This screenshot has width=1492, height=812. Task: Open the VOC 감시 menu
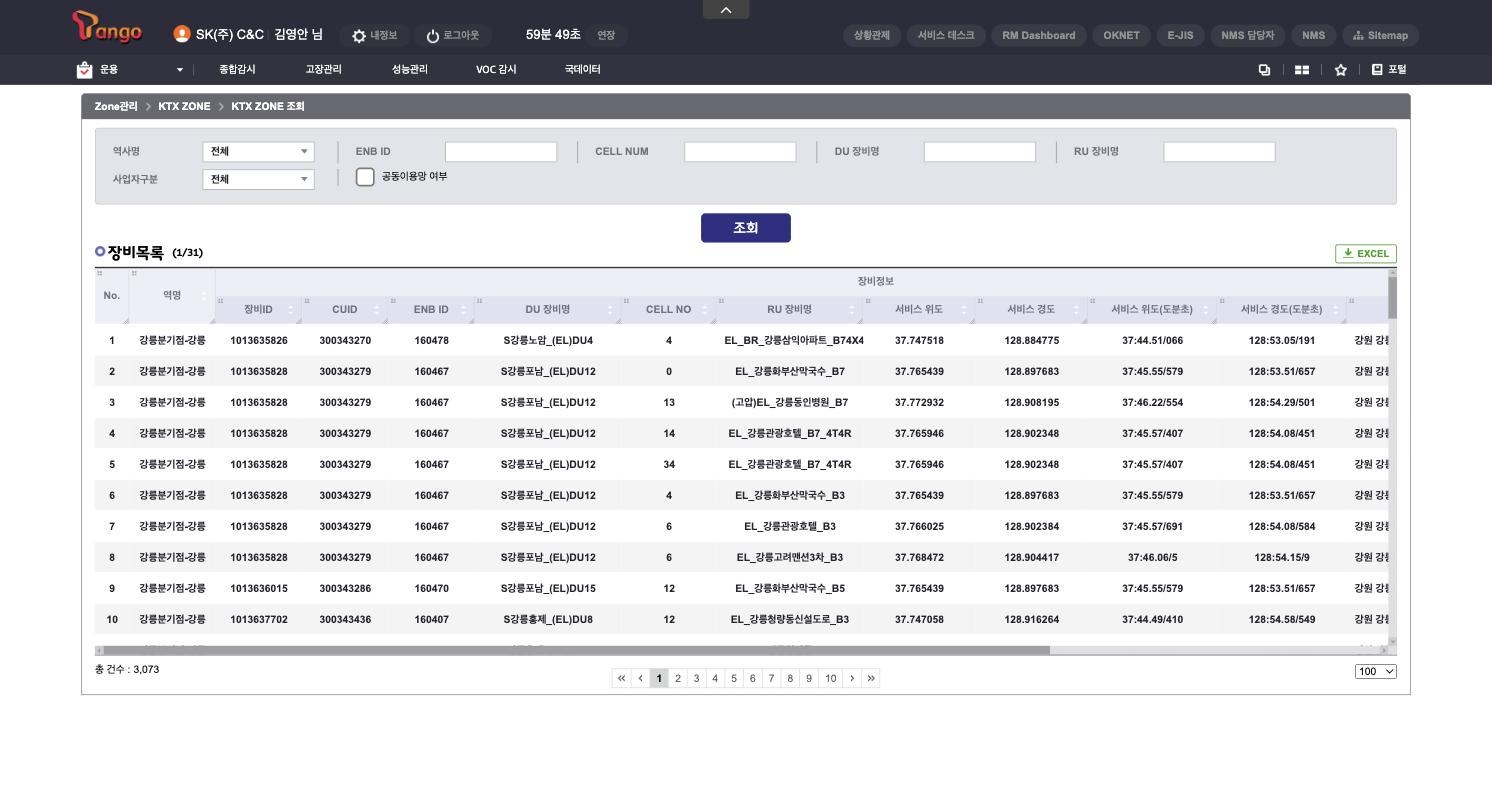pos(496,70)
